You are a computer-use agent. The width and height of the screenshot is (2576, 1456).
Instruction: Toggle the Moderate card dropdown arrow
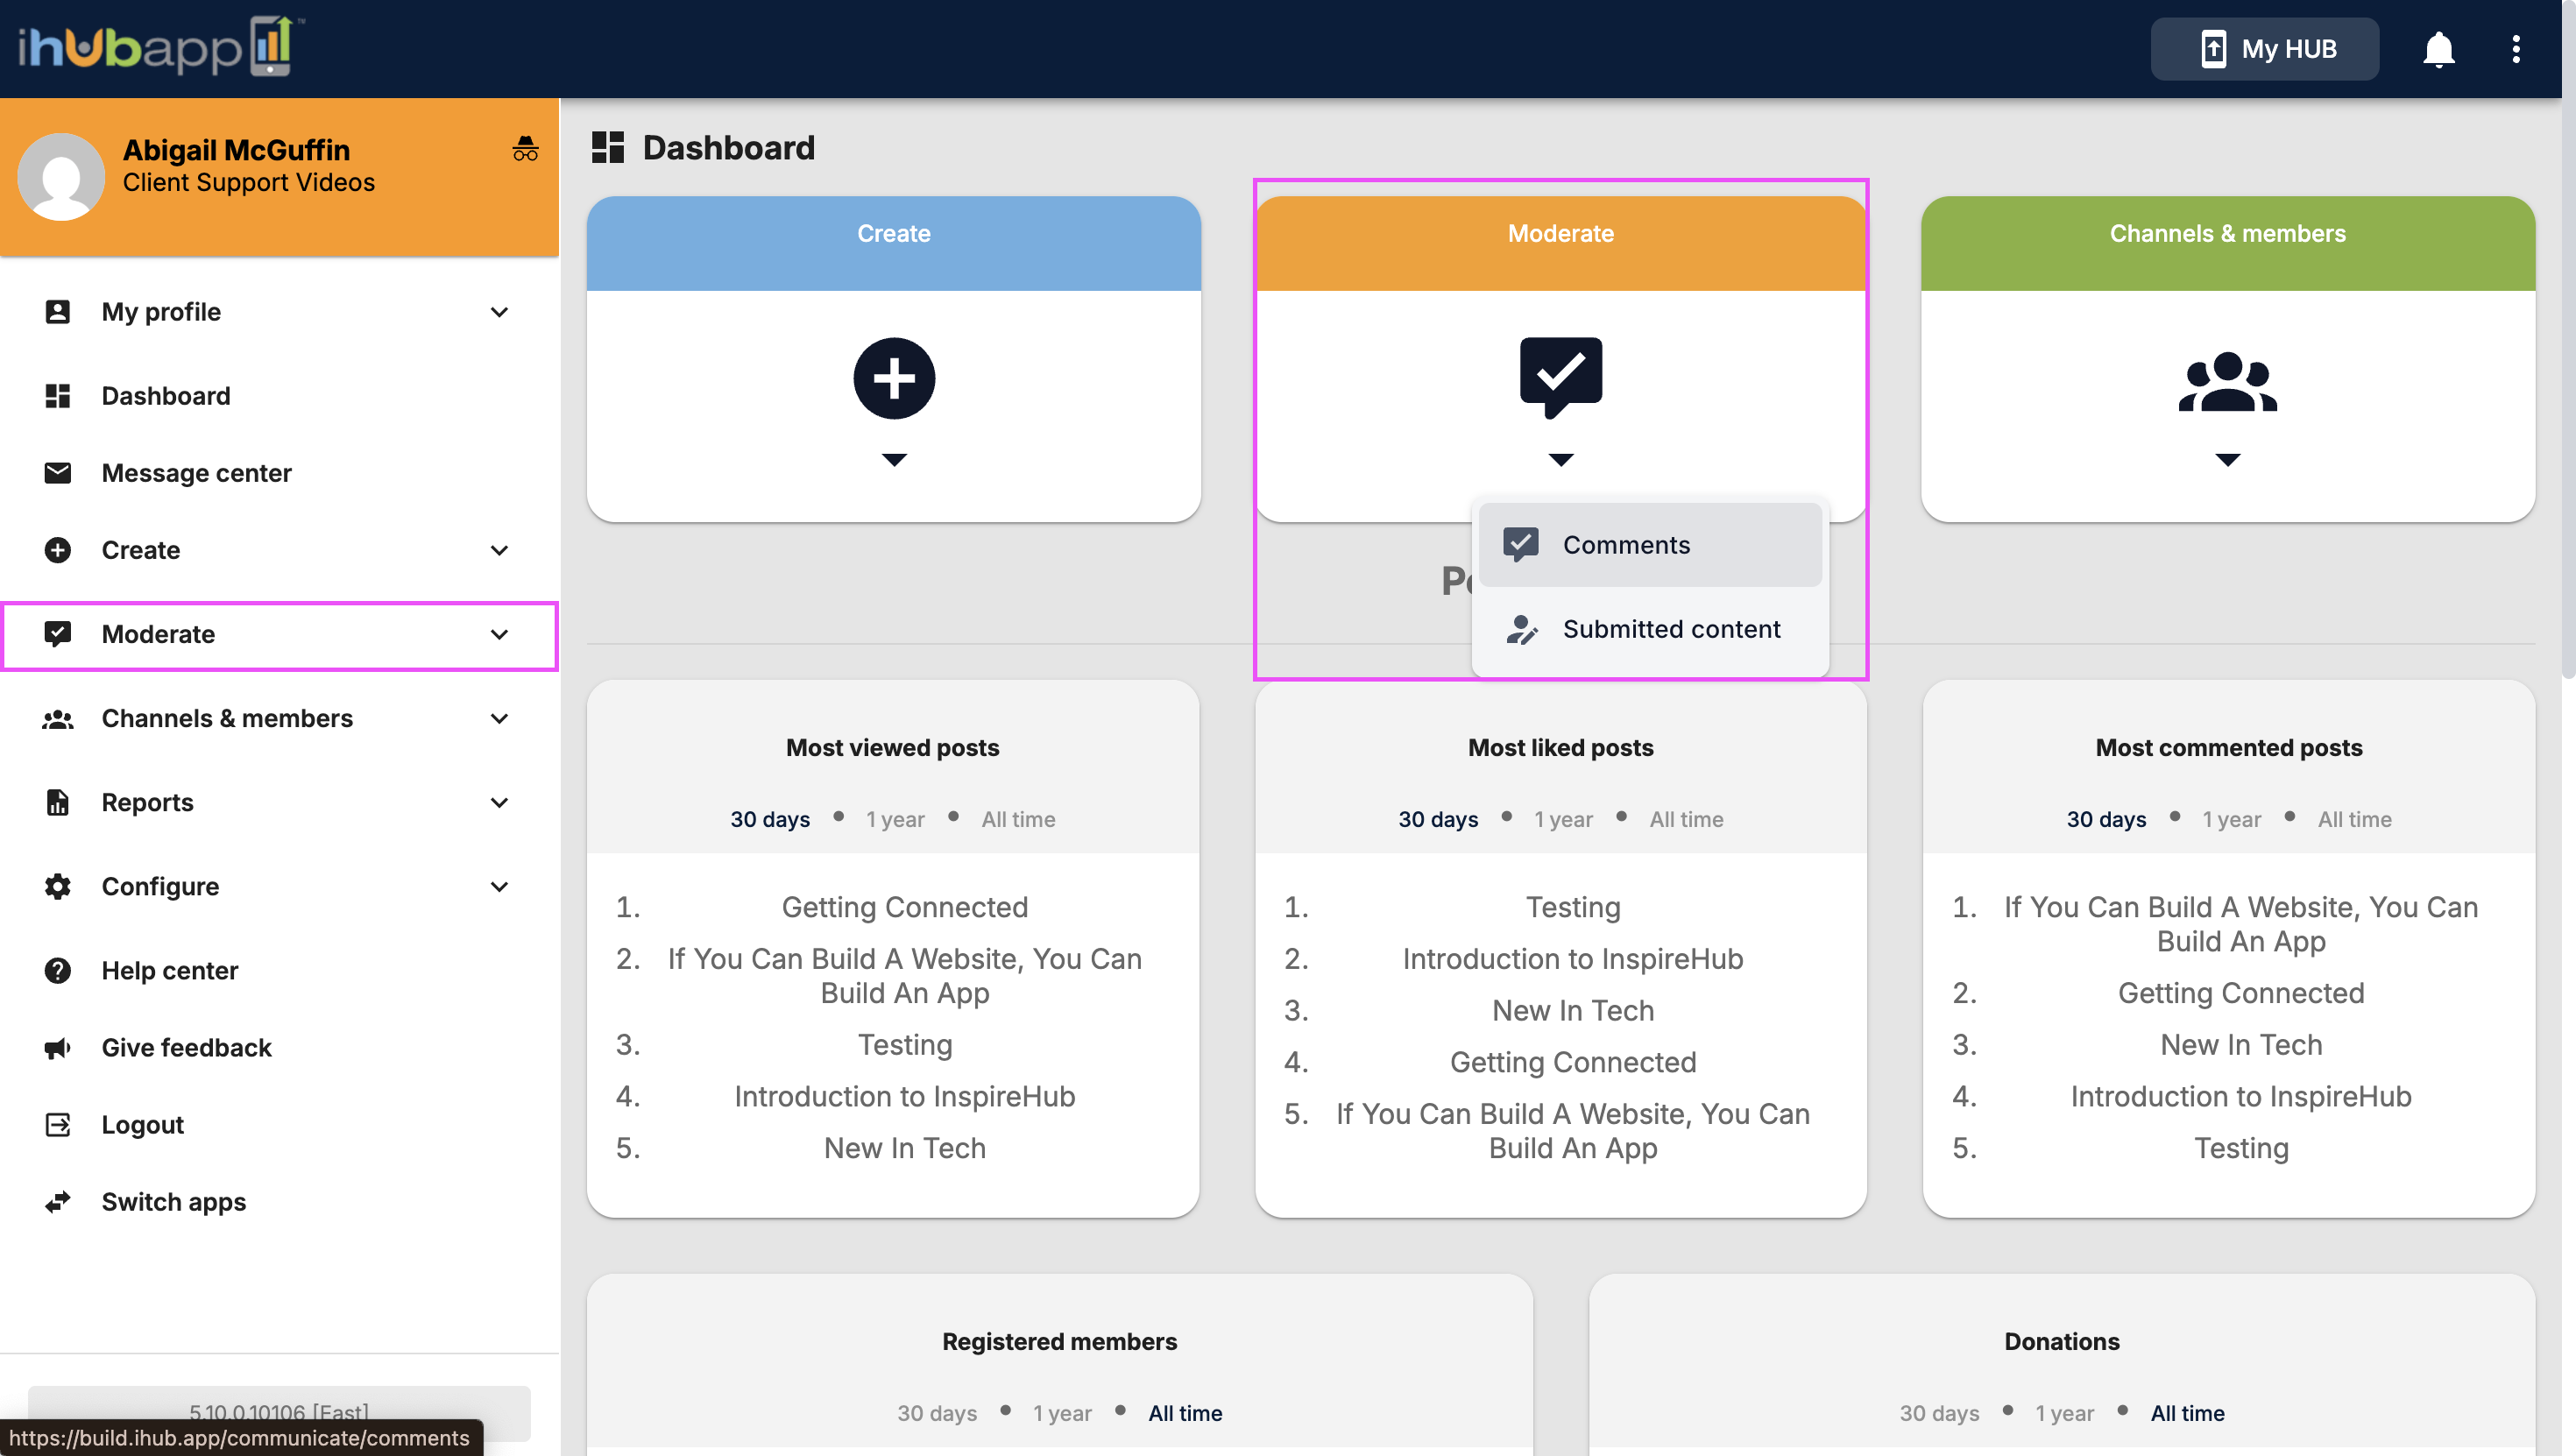click(1560, 459)
